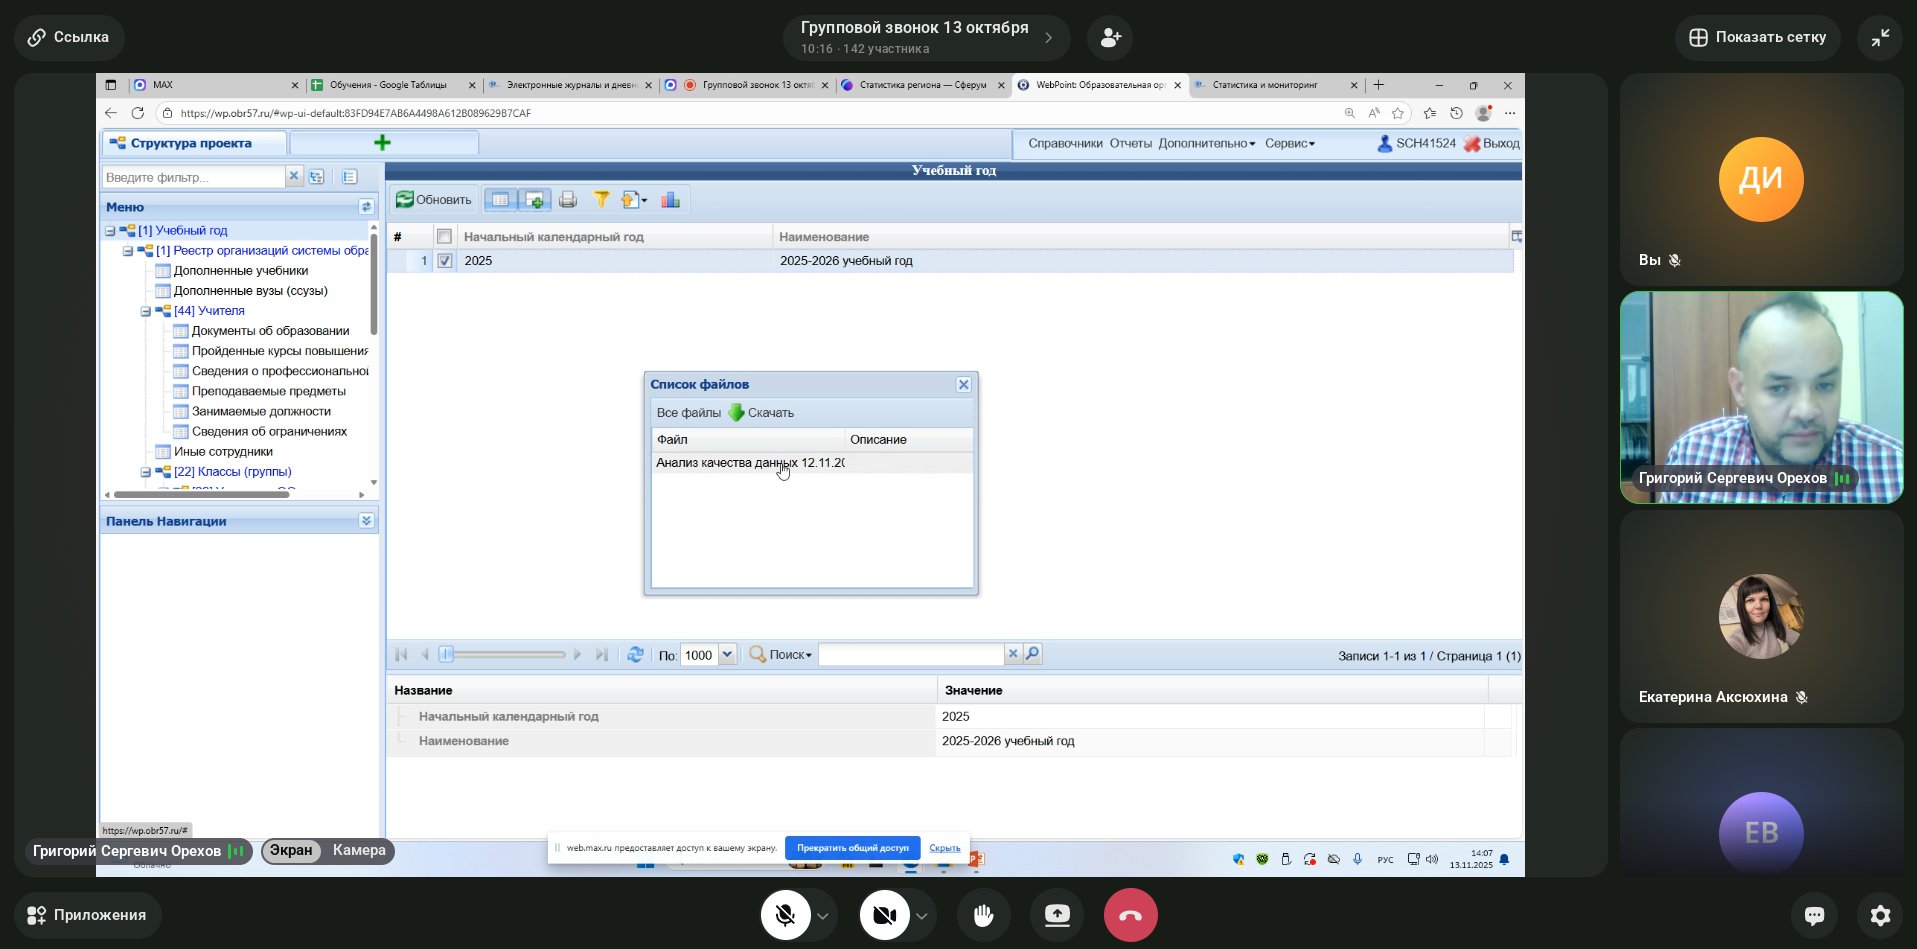Click the collapse window arrows icon
Viewport: 1917px width, 949px height.
pos(1880,38)
